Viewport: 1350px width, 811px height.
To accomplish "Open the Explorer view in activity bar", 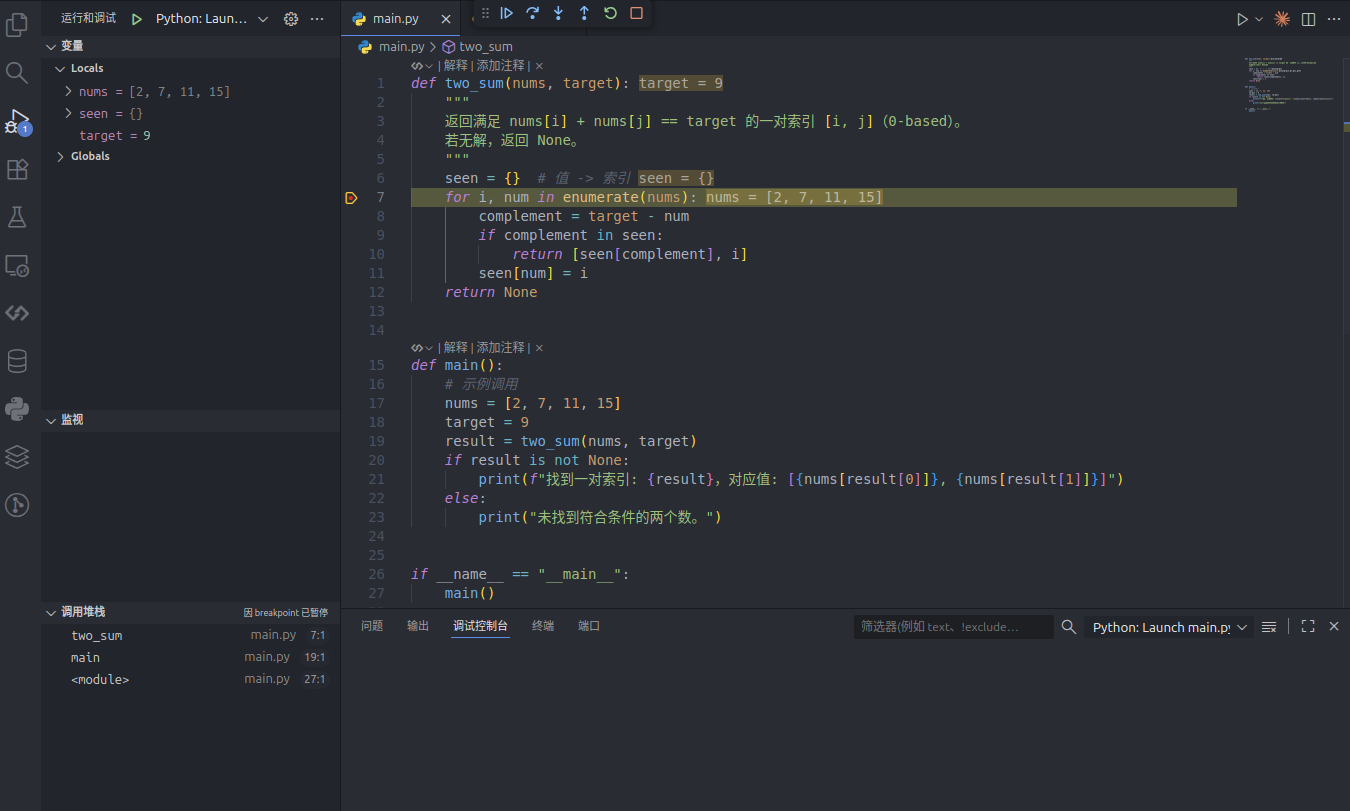I will tap(17, 24).
